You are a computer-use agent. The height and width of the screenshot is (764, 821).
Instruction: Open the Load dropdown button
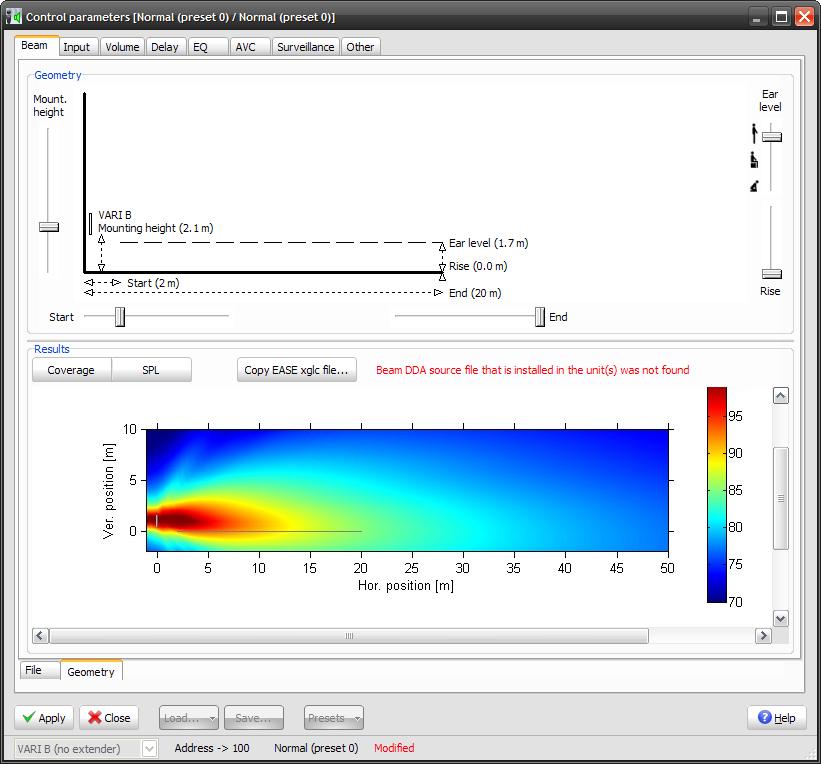[188, 717]
